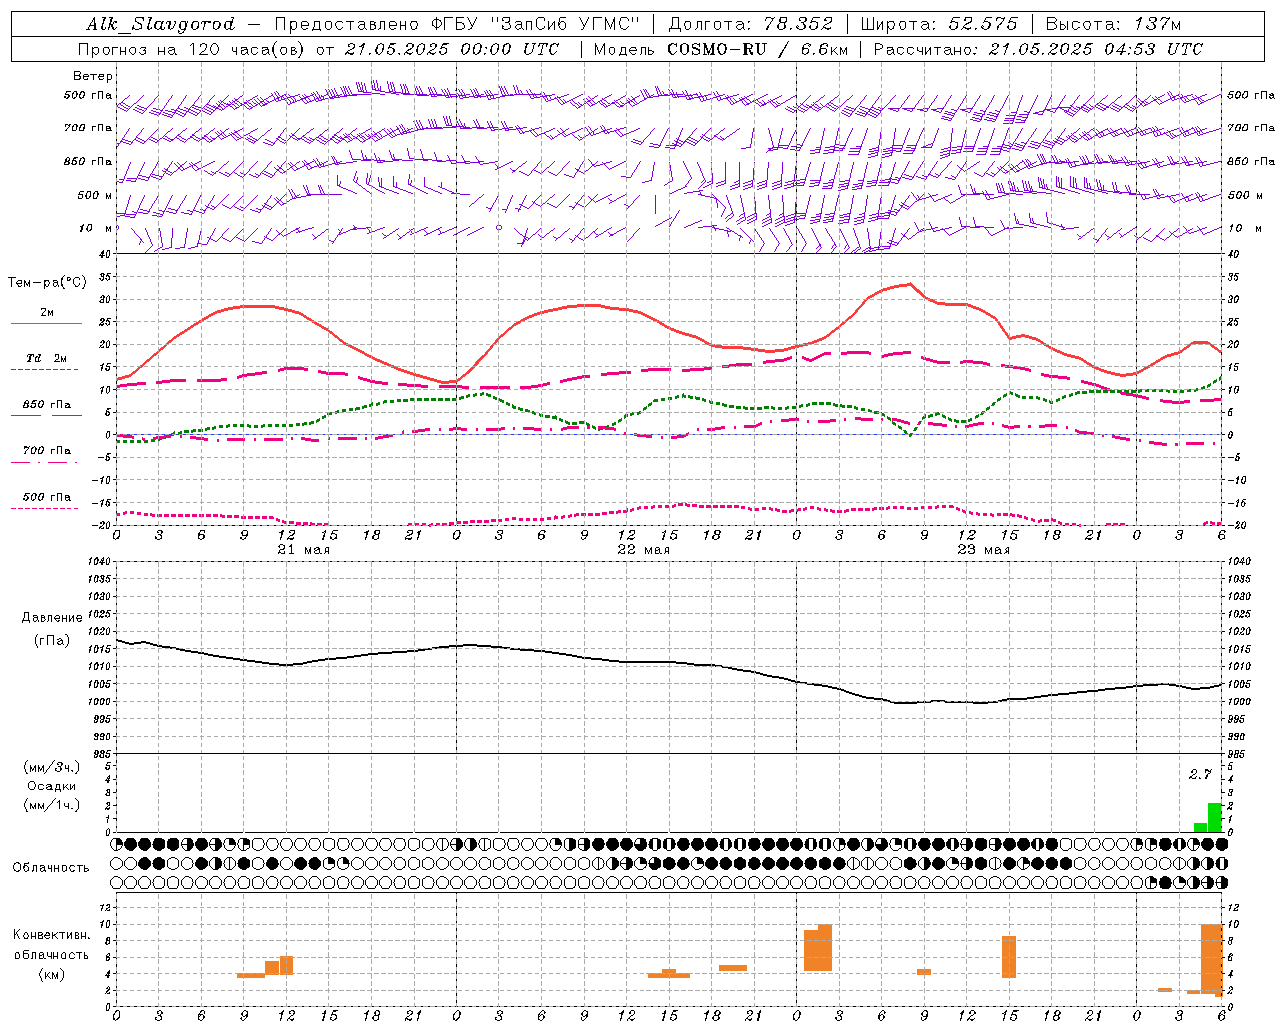Click the '21 мая' date label
The height and width of the screenshot is (1024, 1280).
click(x=303, y=550)
